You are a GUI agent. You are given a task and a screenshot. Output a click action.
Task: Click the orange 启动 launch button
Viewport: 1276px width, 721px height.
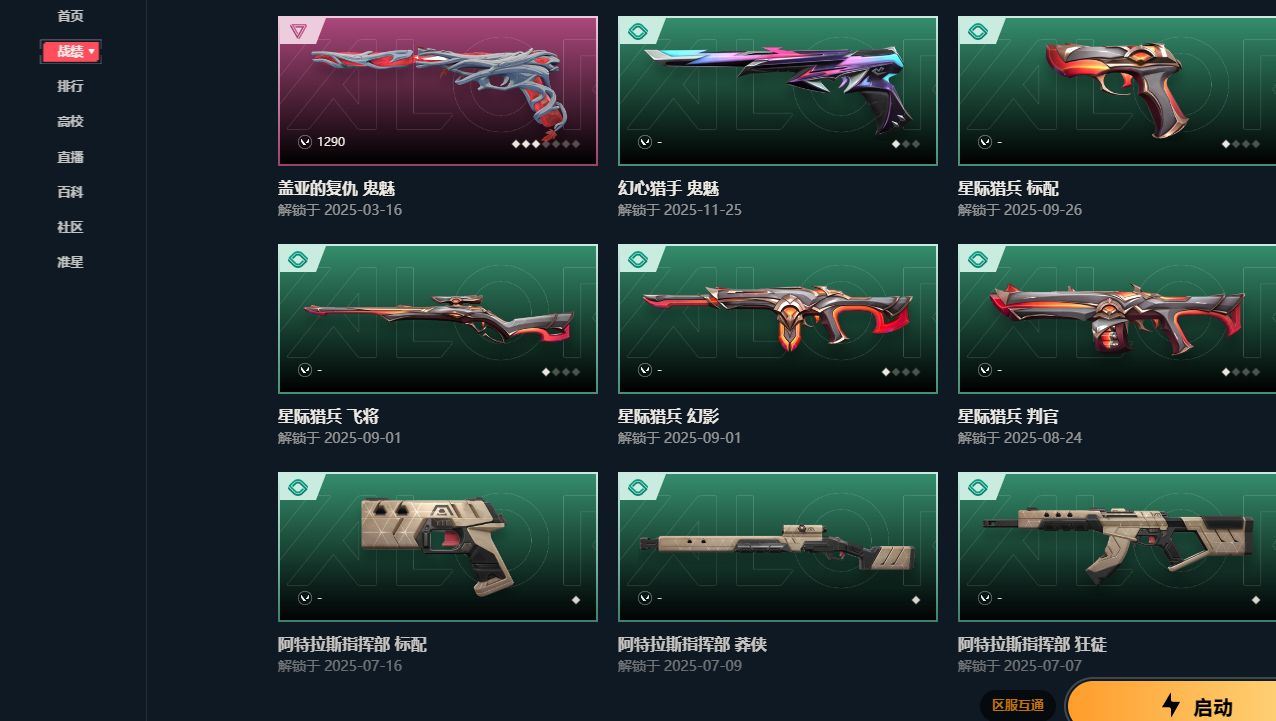coord(1171,702)
